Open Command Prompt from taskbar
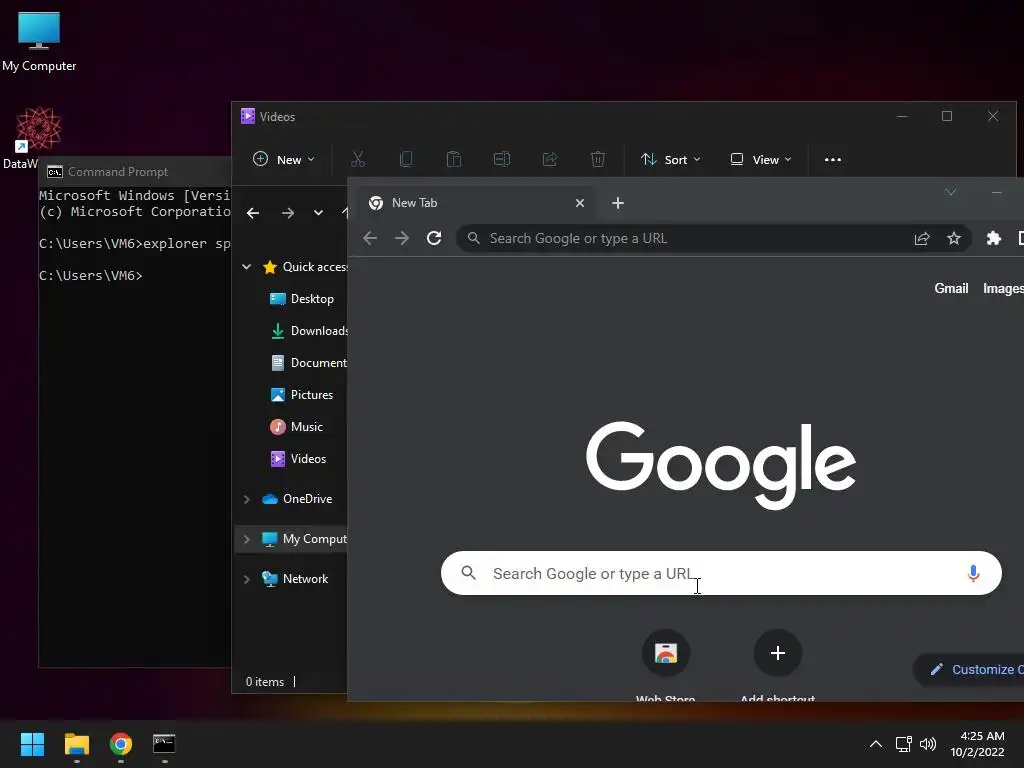Viewport: 1024px width, 768px height. point(164,744)
